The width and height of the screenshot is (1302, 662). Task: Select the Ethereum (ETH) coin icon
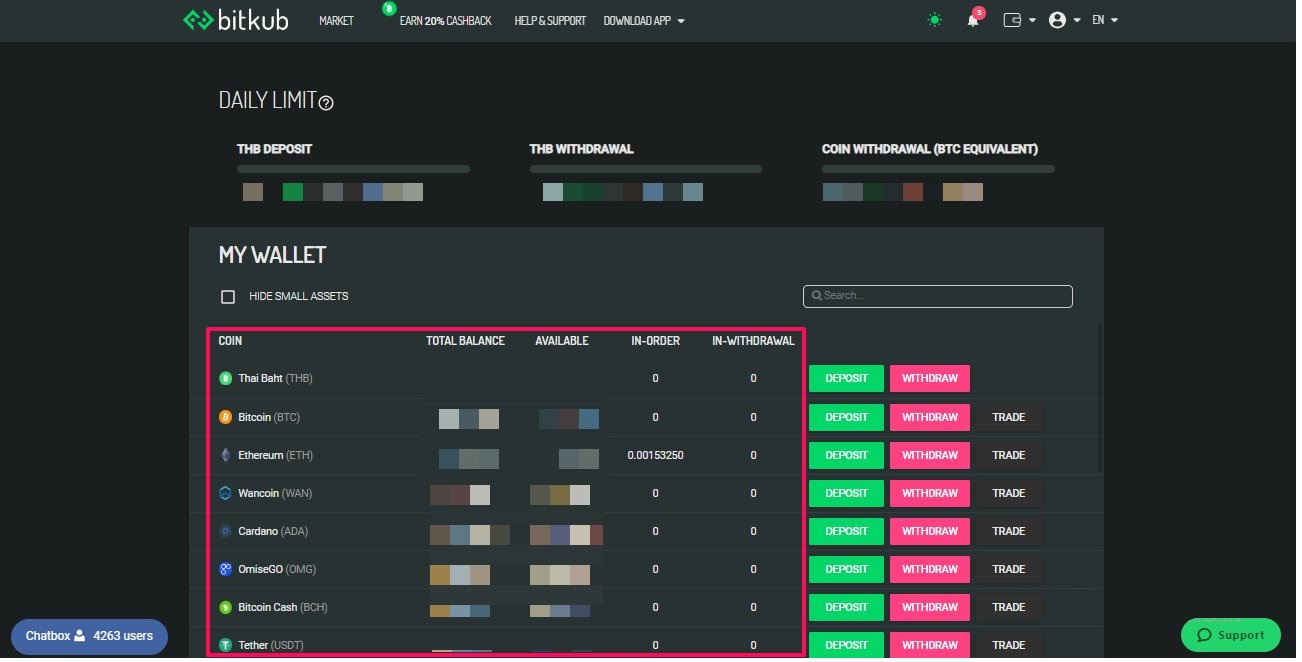(x=228, y=455)
